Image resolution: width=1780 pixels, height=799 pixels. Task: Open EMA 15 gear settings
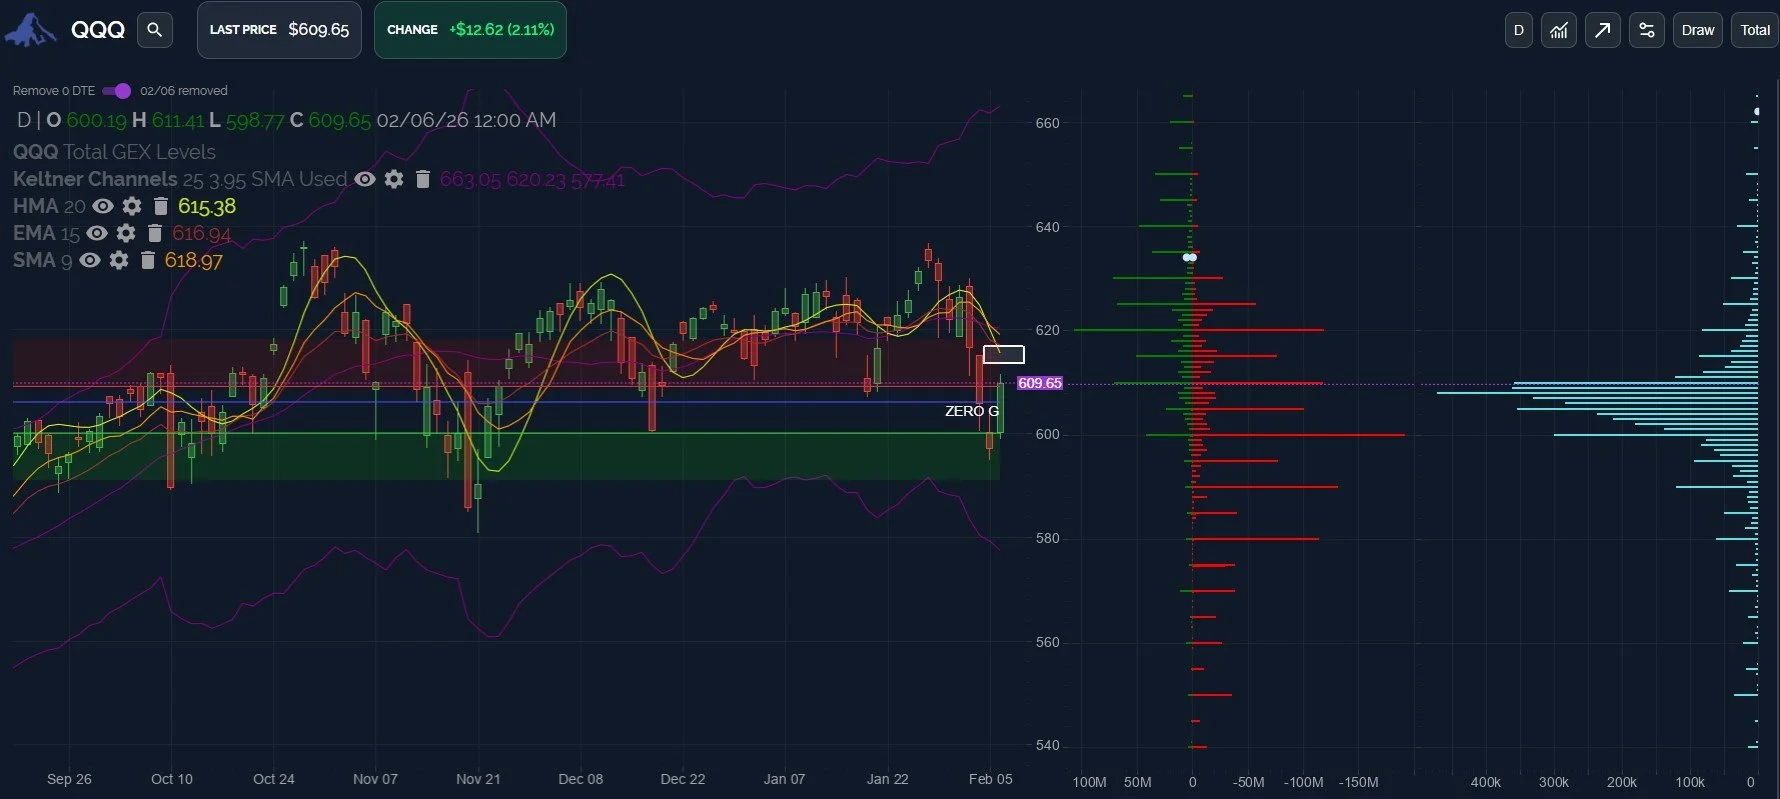pos(125,233)
